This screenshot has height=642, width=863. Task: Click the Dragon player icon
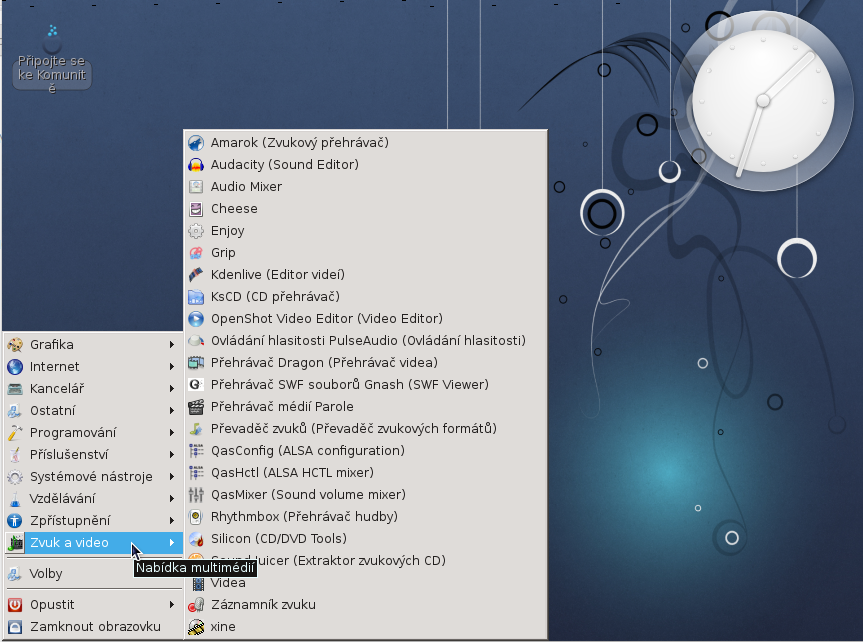pos(196,363)
